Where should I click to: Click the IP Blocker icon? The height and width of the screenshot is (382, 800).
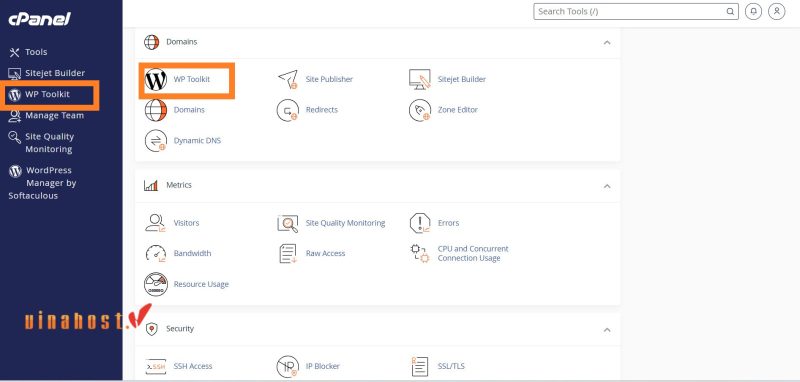coord(288,366)
